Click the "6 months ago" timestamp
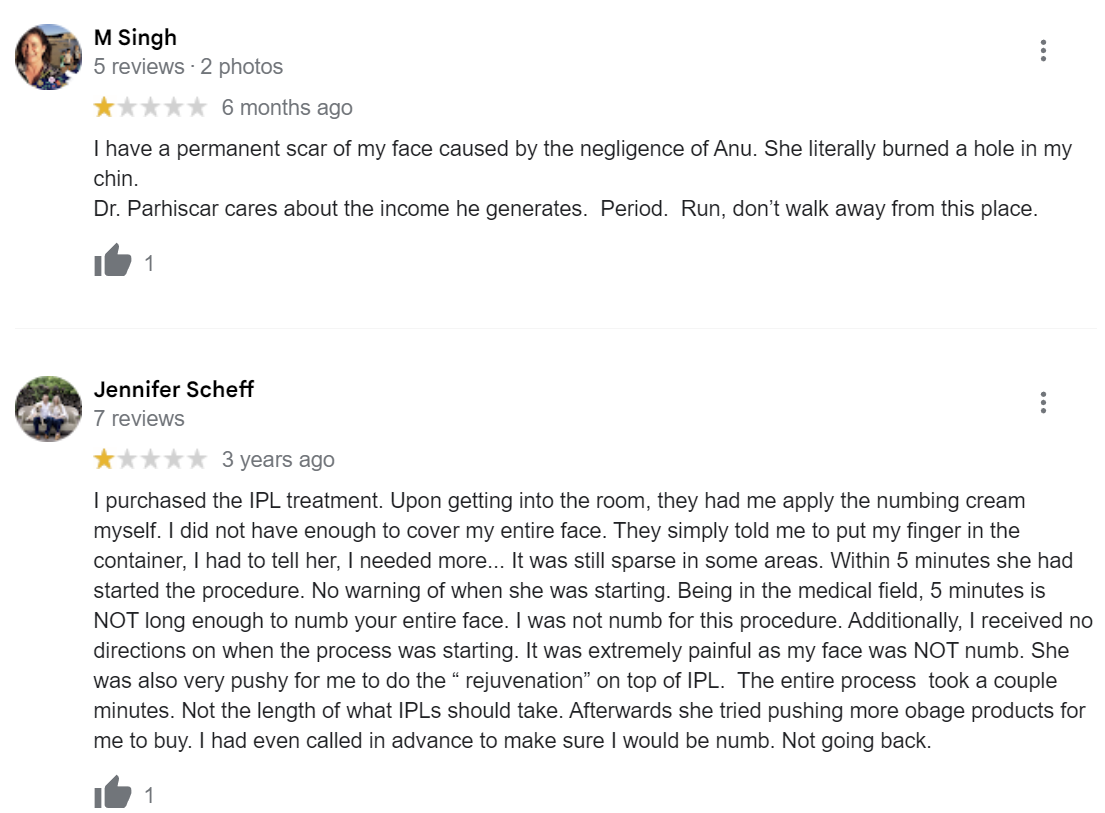This screenshot has width=1105, height=813. 287,108
